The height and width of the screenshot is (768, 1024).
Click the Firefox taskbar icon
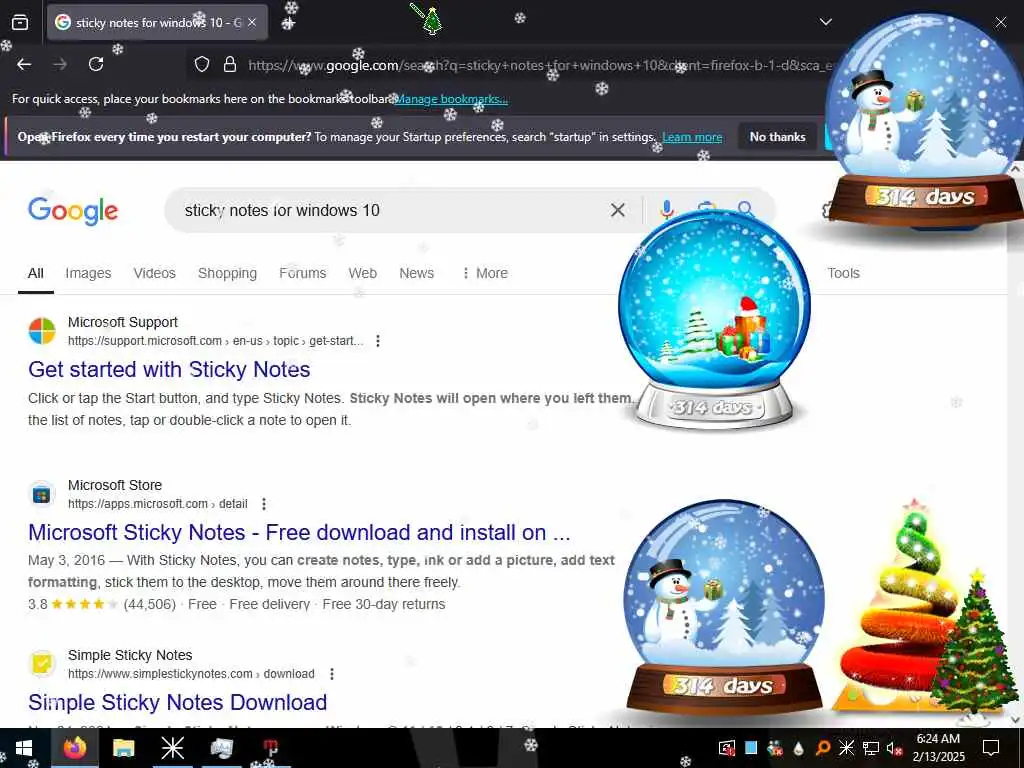[74, 748]
